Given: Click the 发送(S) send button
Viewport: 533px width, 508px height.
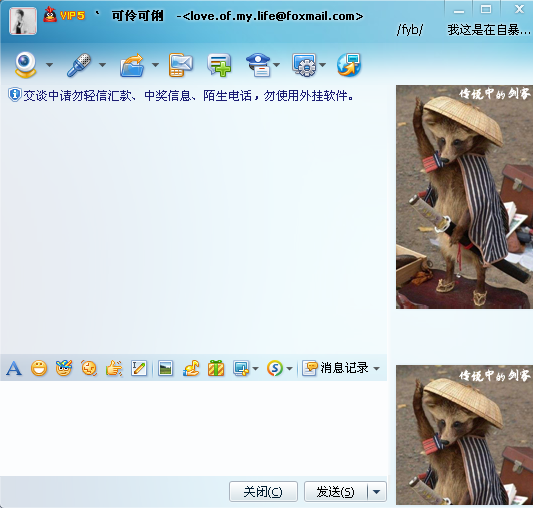Looking at the screenshot, I should click(x=336, y=492).
